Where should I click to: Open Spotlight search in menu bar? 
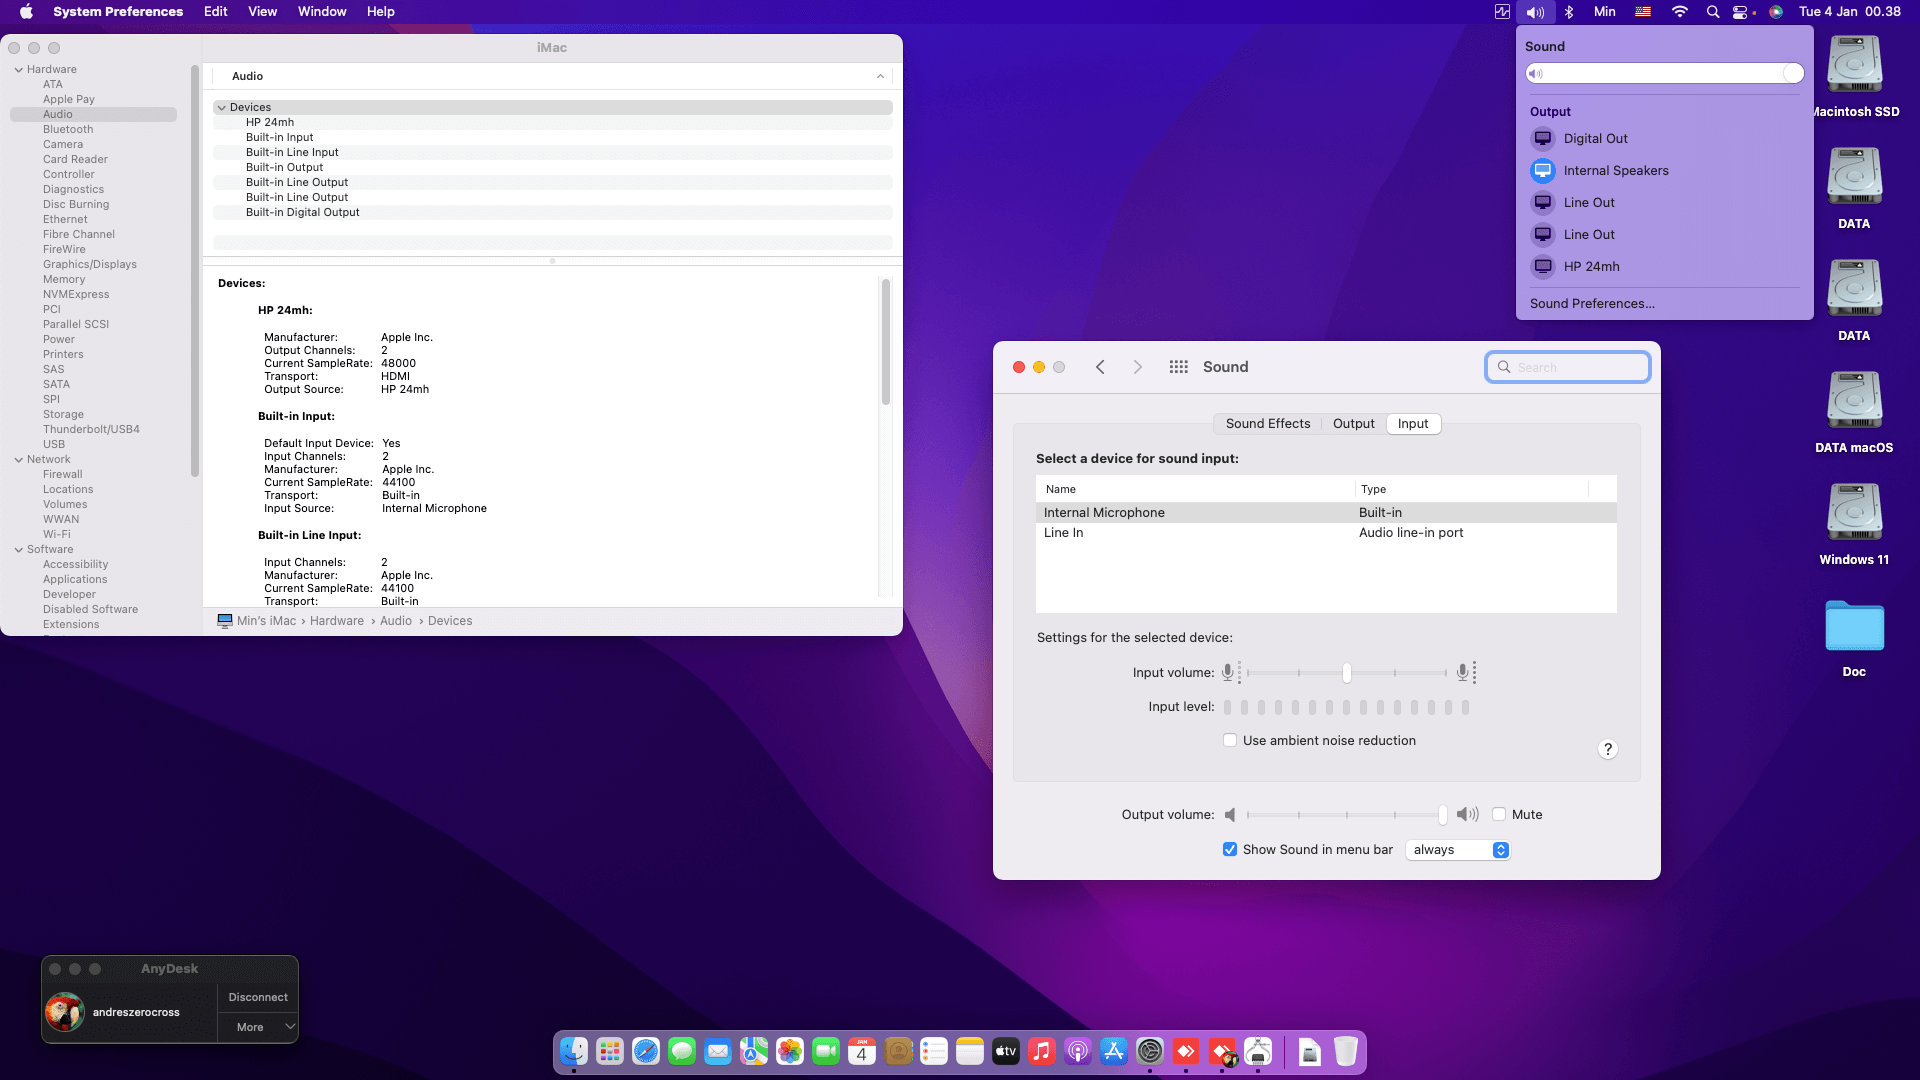(1713, 12)
